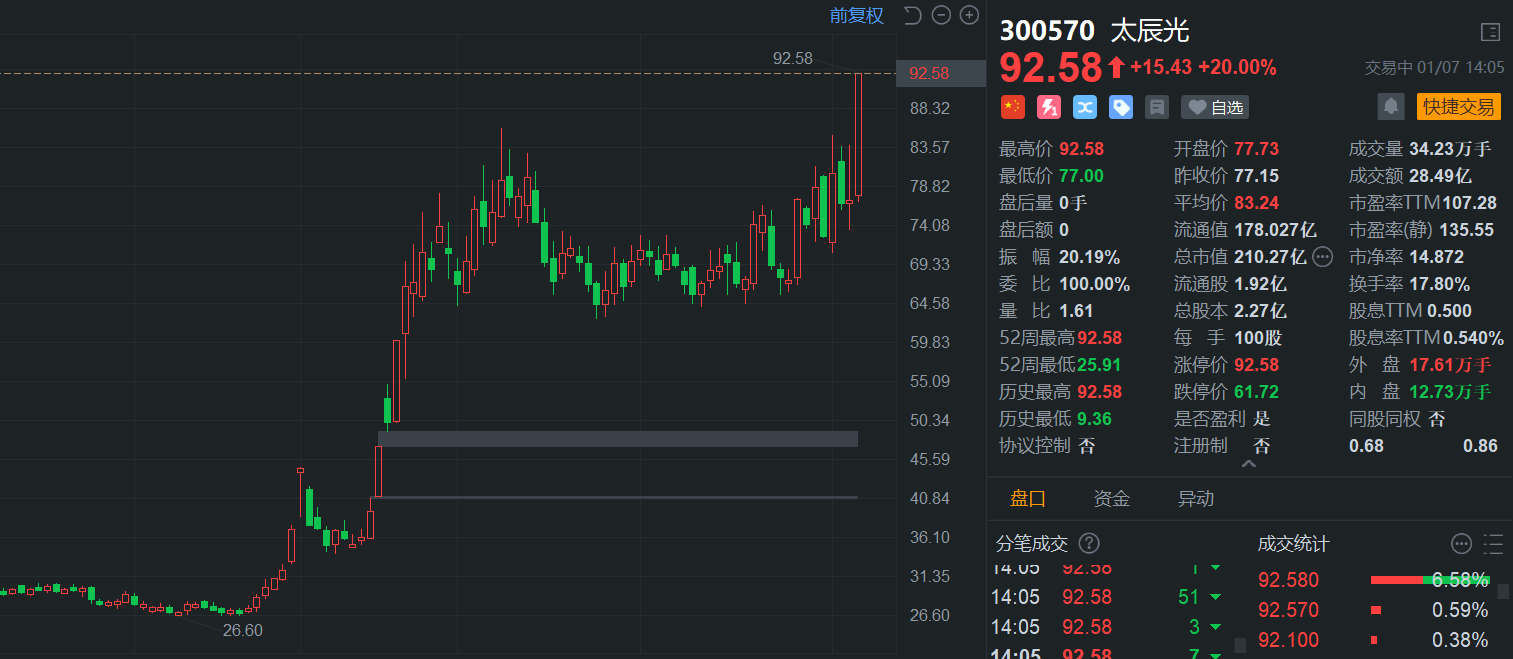The width and height of the screenshot is (1513, 659).
Task: Switch to the 异动 tab
Action: 1196,498
